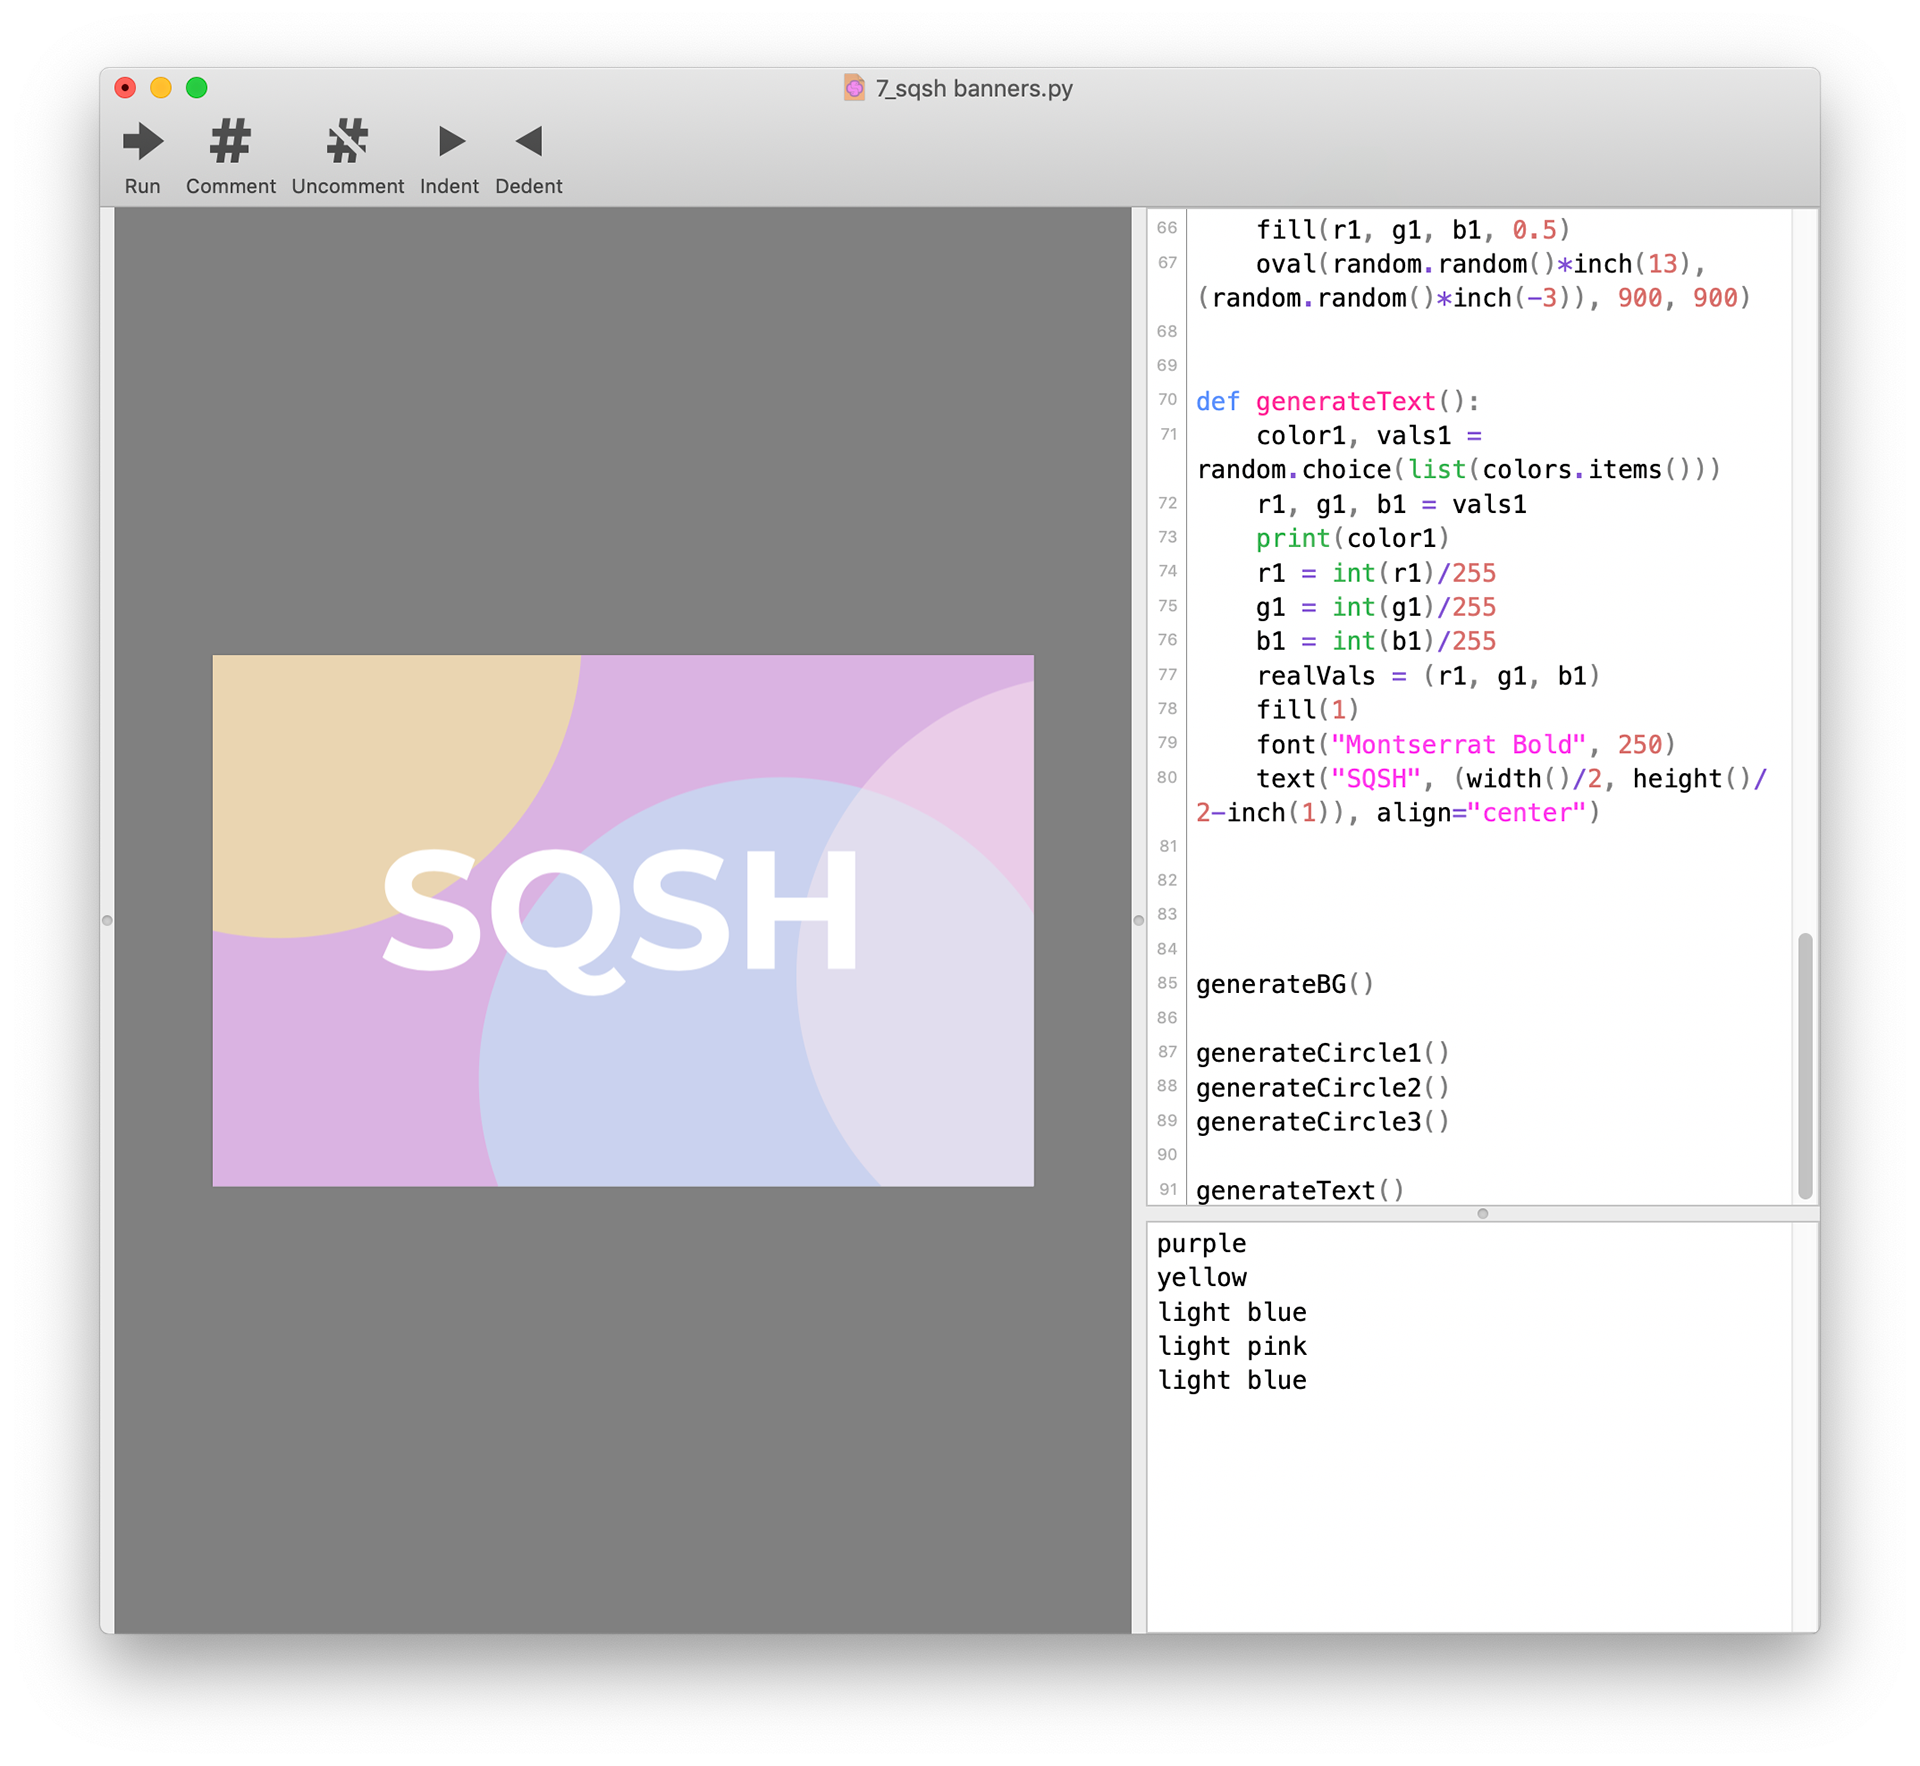
Task: Click the 7_sqsh banners.py window title
Action: (x=974, y=88)
